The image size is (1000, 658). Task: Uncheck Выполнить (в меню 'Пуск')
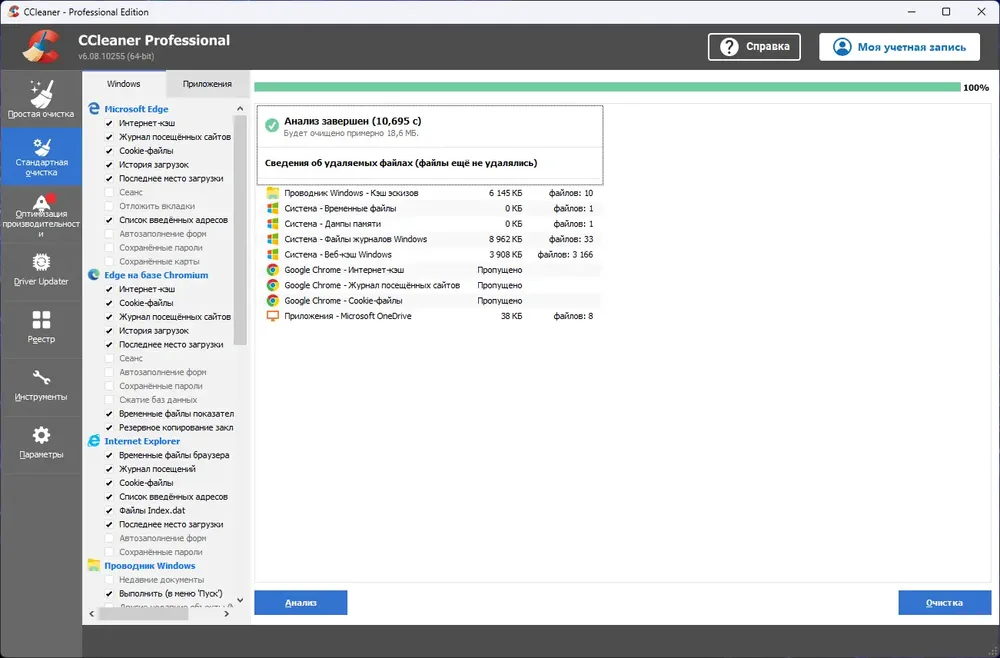[109, 594]
